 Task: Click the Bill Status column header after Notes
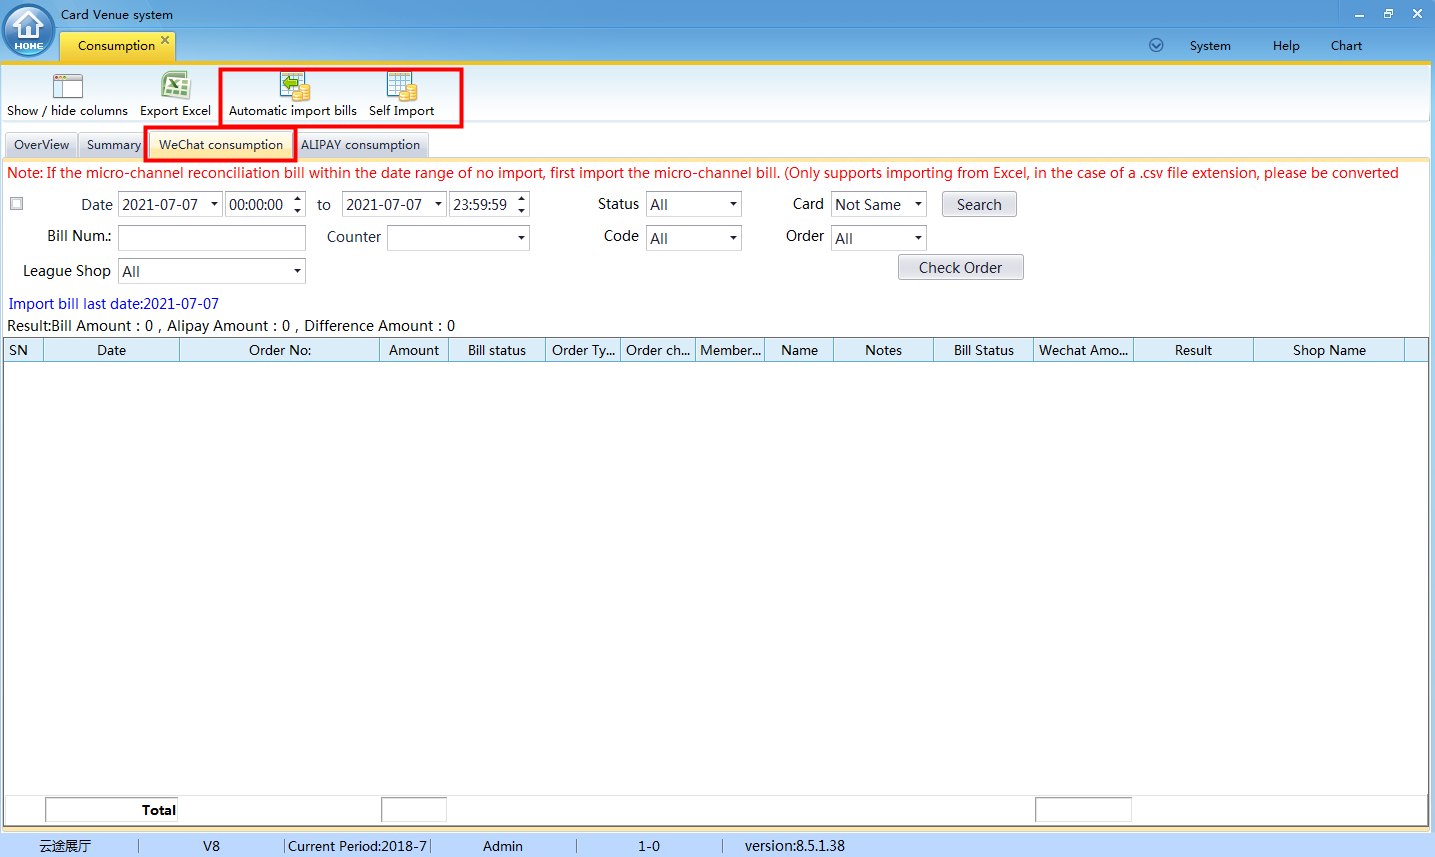[x=984, y=350]
